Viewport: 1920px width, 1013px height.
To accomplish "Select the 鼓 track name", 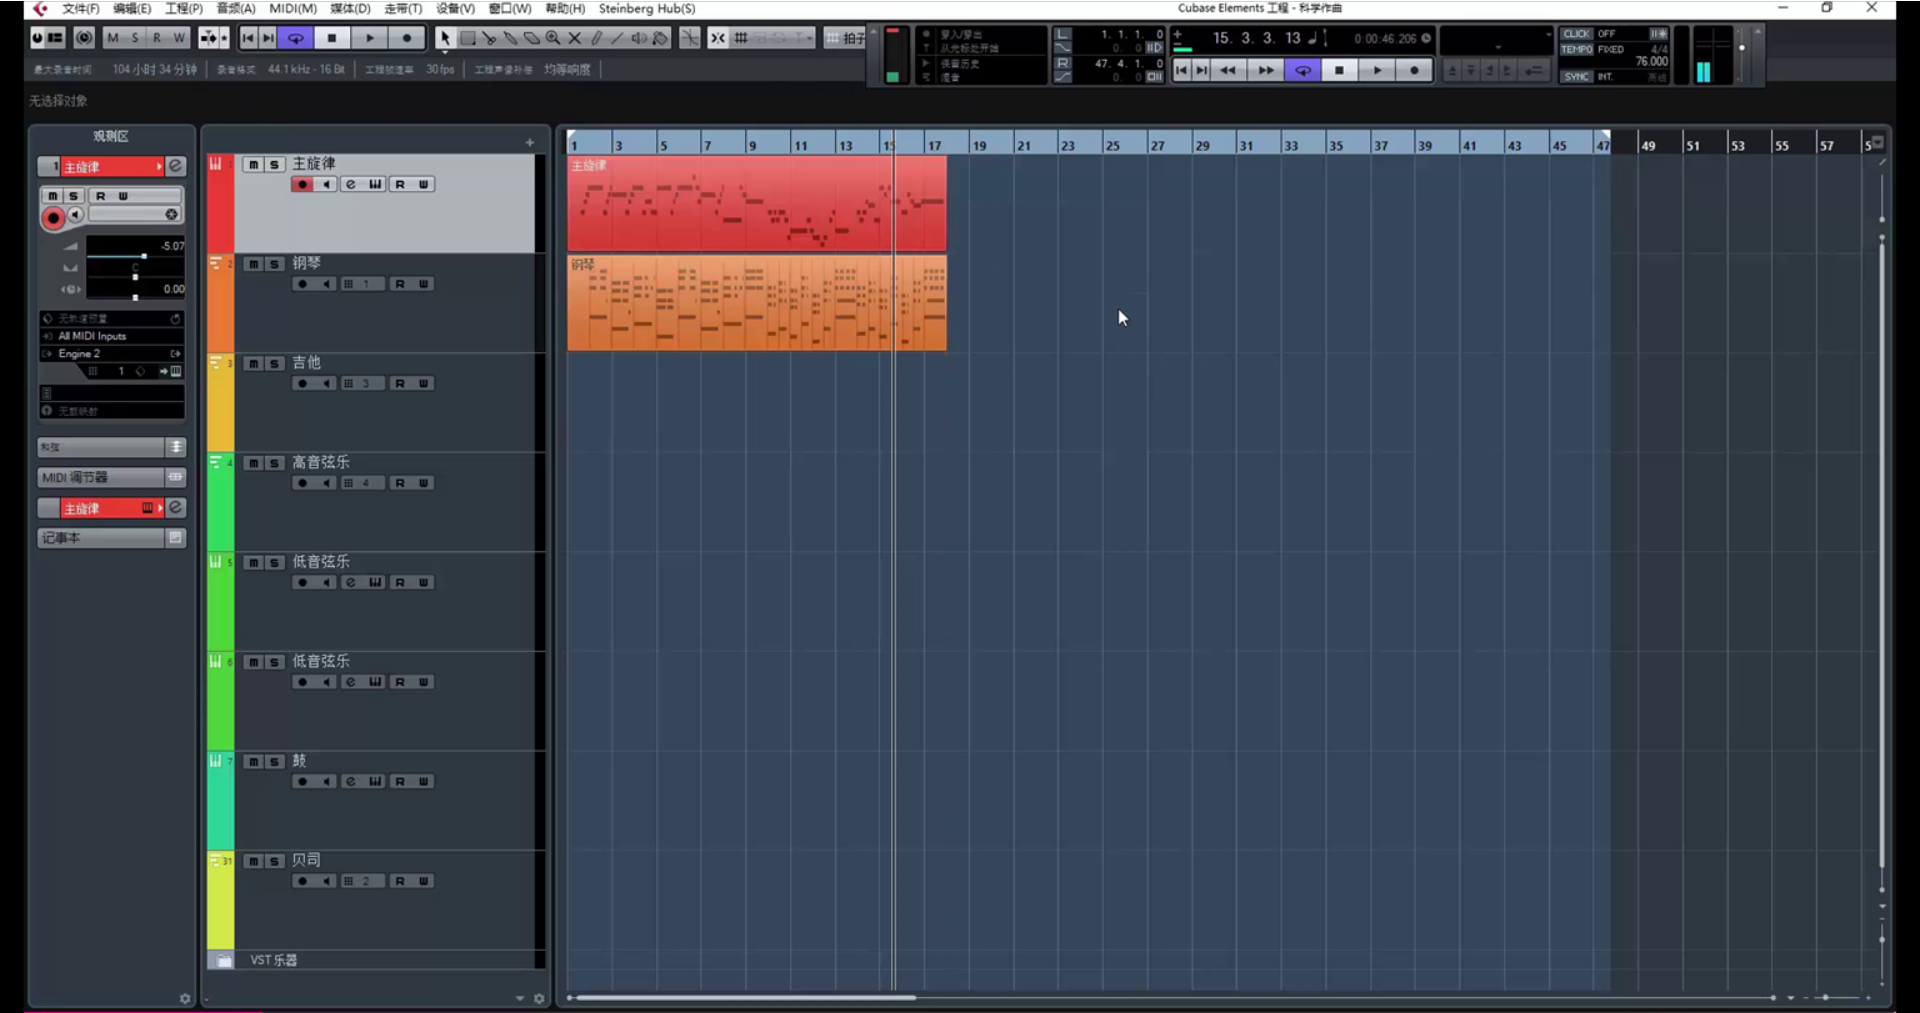I will 299,761.
